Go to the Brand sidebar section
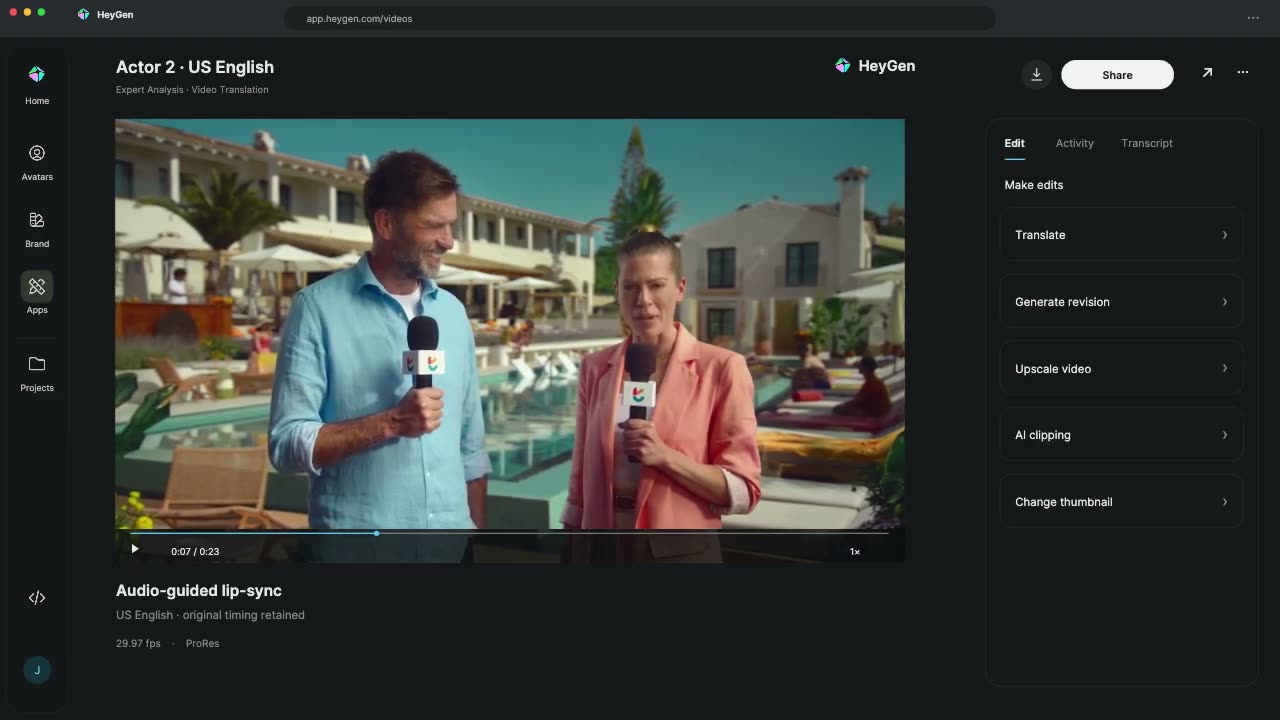The width and height of the screenshot is (1280, 720). pos(37,229)
